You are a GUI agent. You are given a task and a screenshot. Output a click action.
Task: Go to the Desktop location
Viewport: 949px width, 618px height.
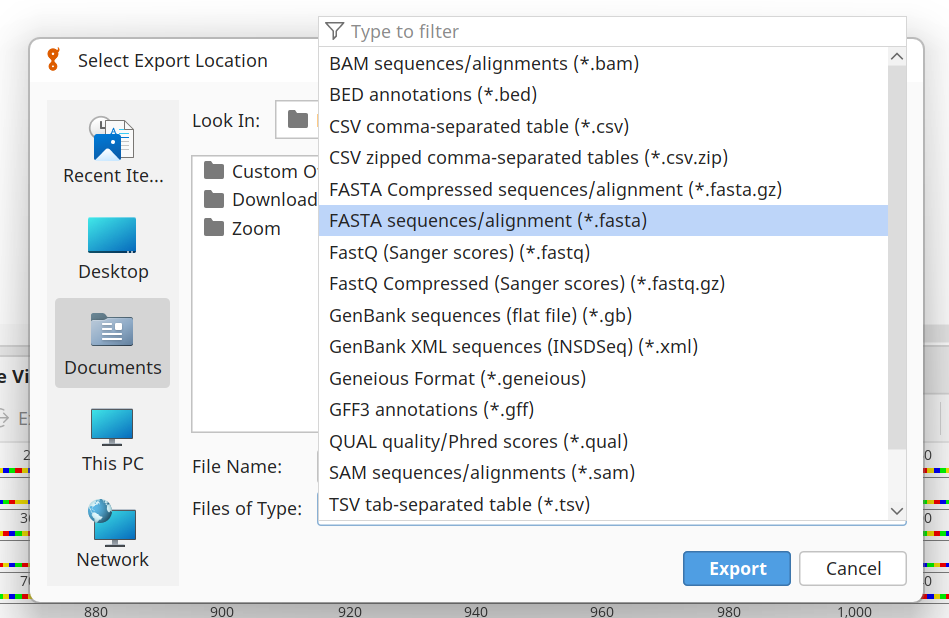coord(112,248)
